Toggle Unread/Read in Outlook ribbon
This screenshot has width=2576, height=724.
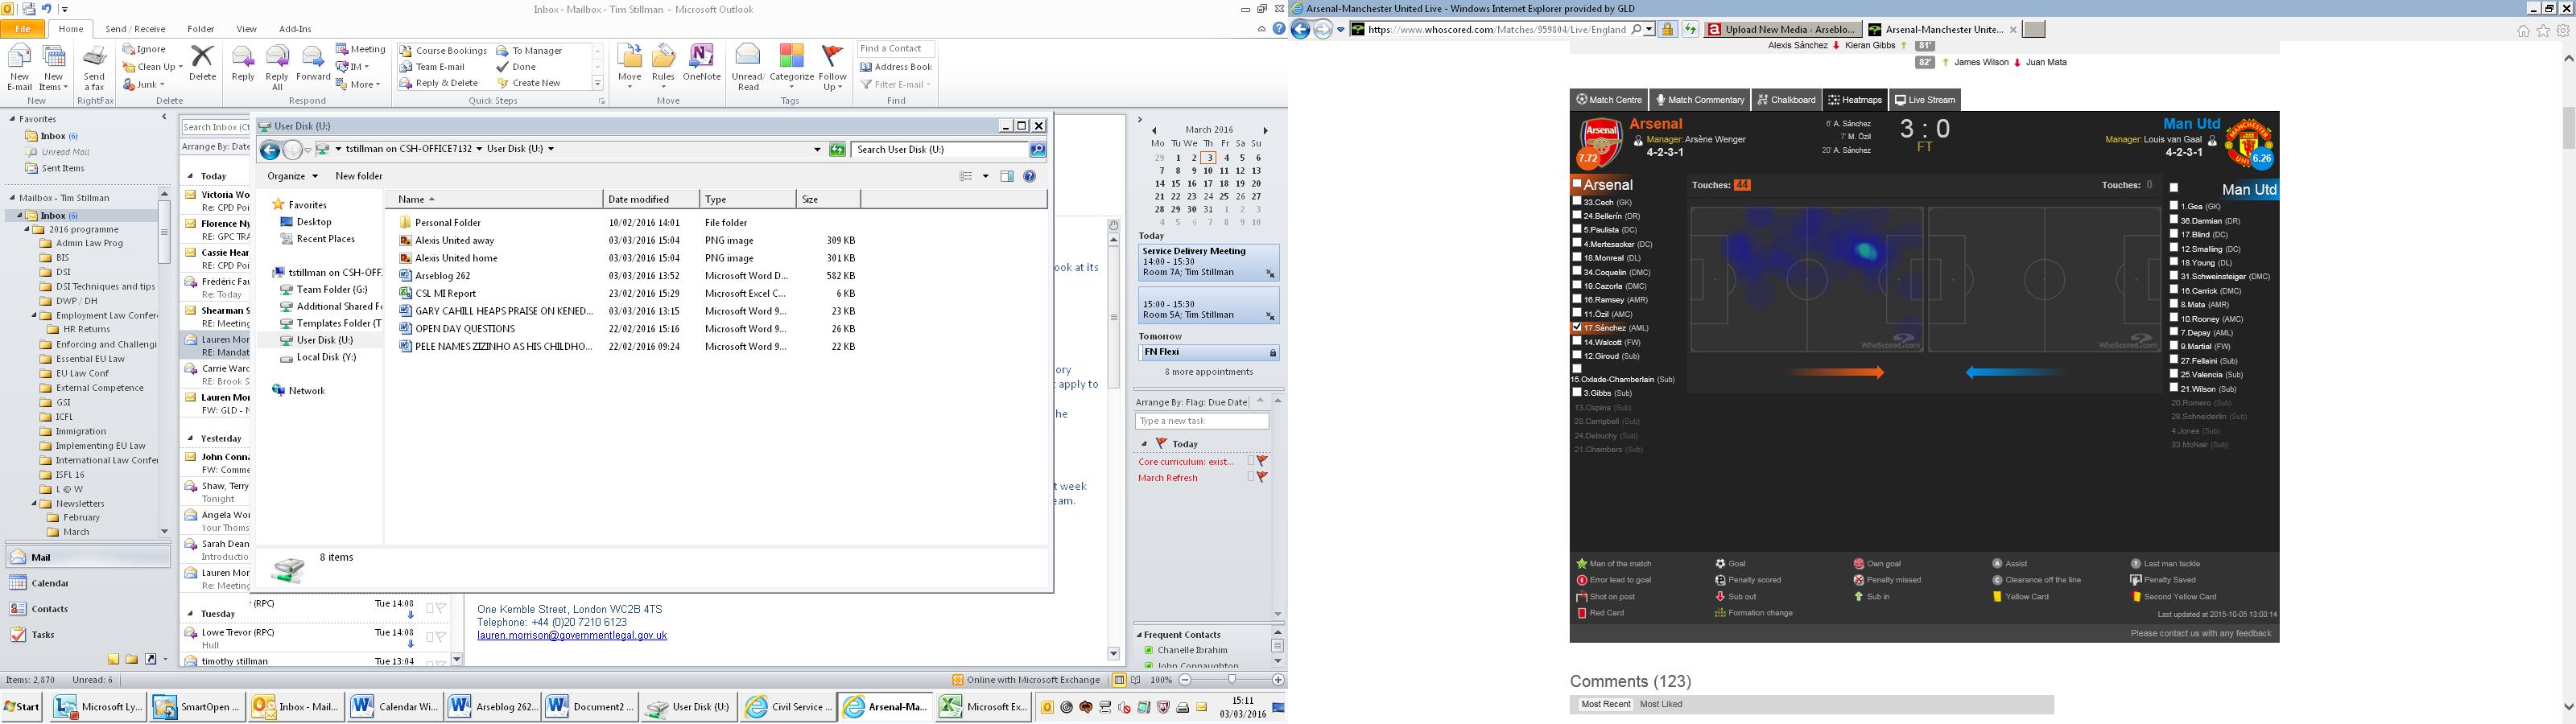pos(748,68)
